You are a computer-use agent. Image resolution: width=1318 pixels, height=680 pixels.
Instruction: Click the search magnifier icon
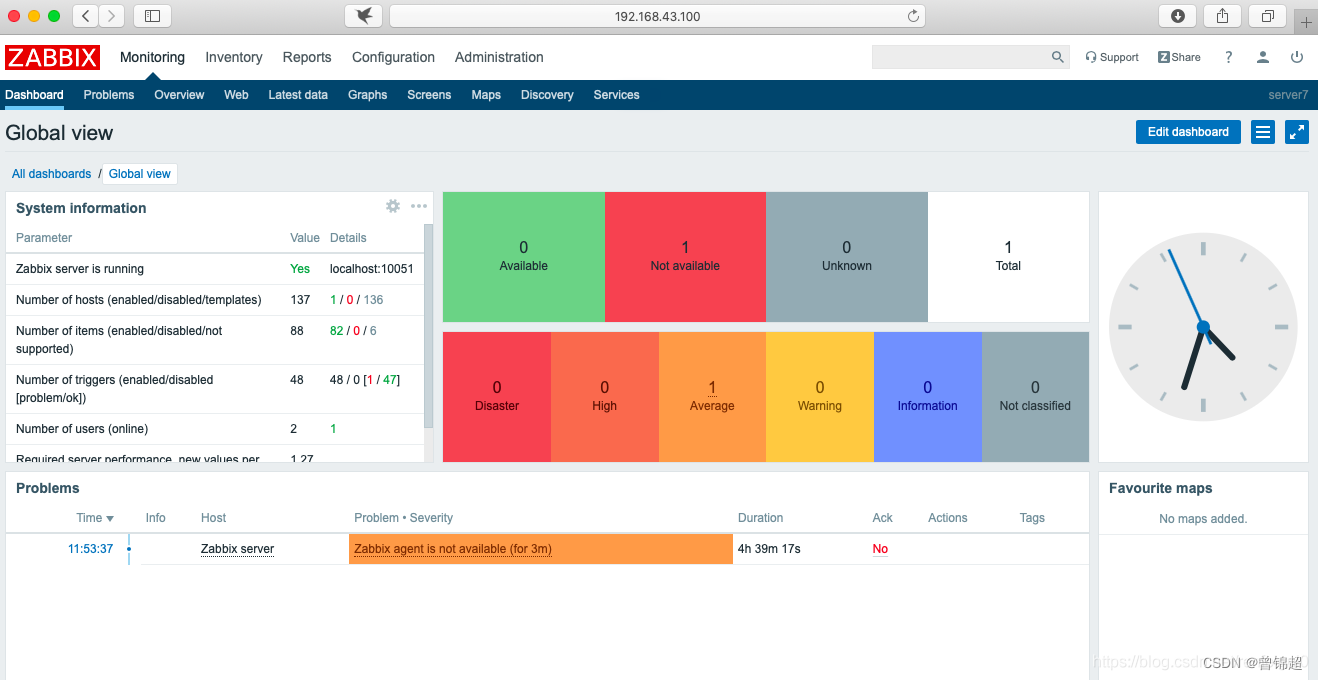(1058, 57)
